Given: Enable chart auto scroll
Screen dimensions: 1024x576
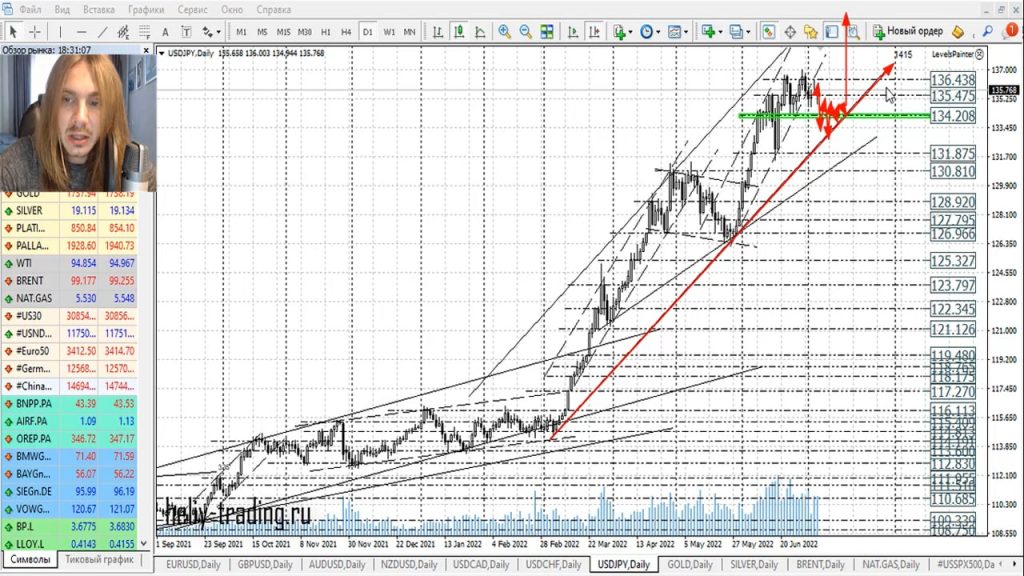Looking at the screenshot, I should pos(572,31).
